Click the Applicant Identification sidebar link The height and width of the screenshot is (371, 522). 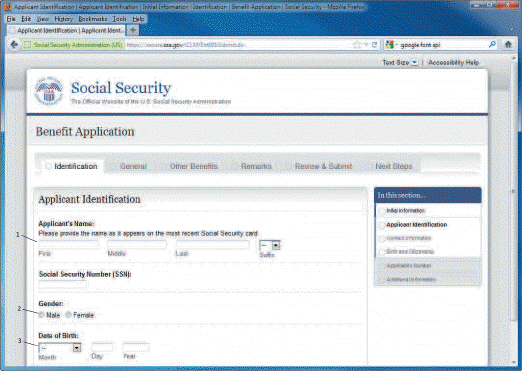coord(416,225)
